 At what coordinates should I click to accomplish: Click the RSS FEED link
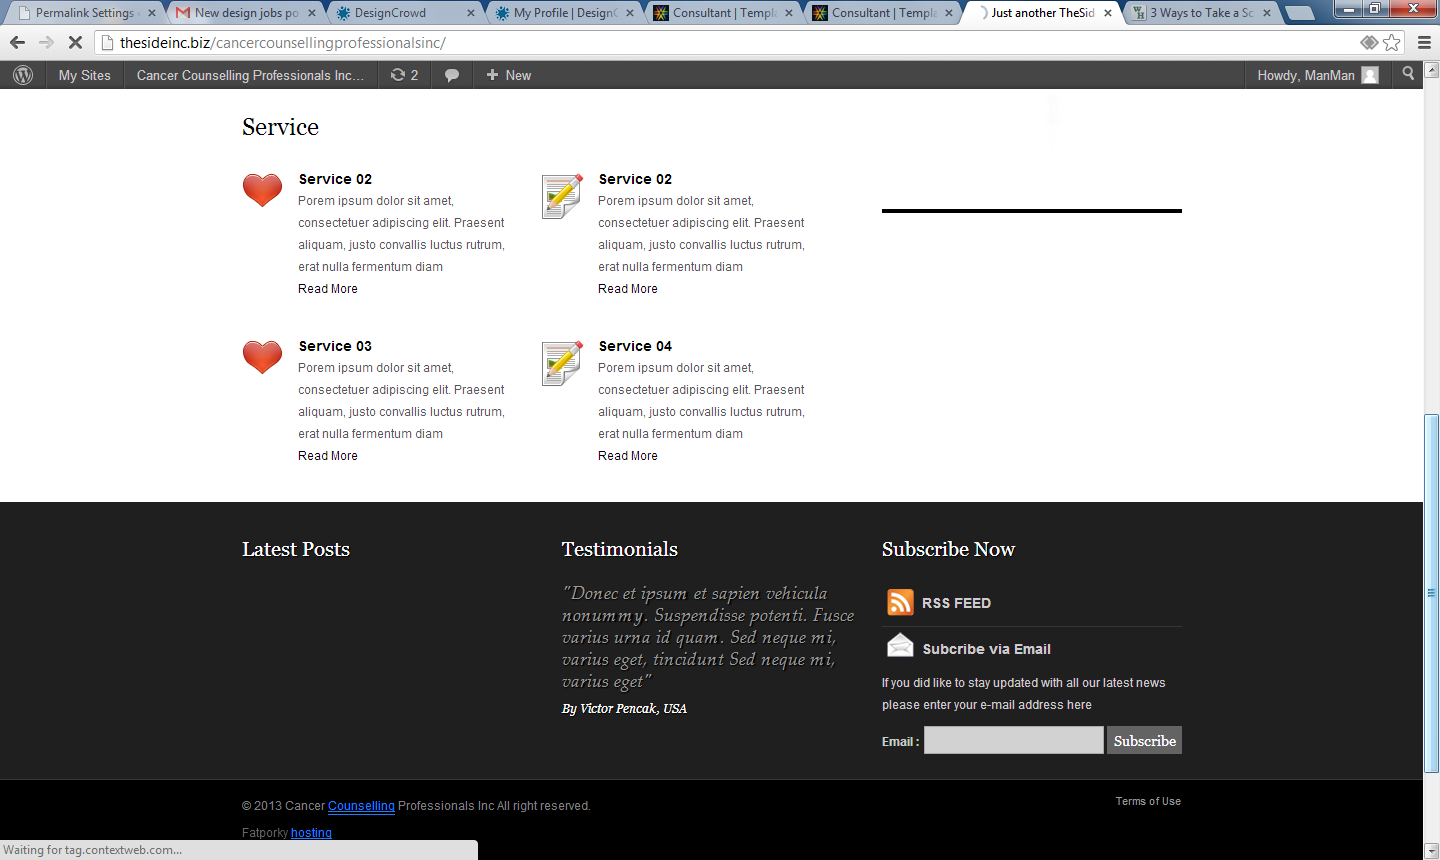956,603
